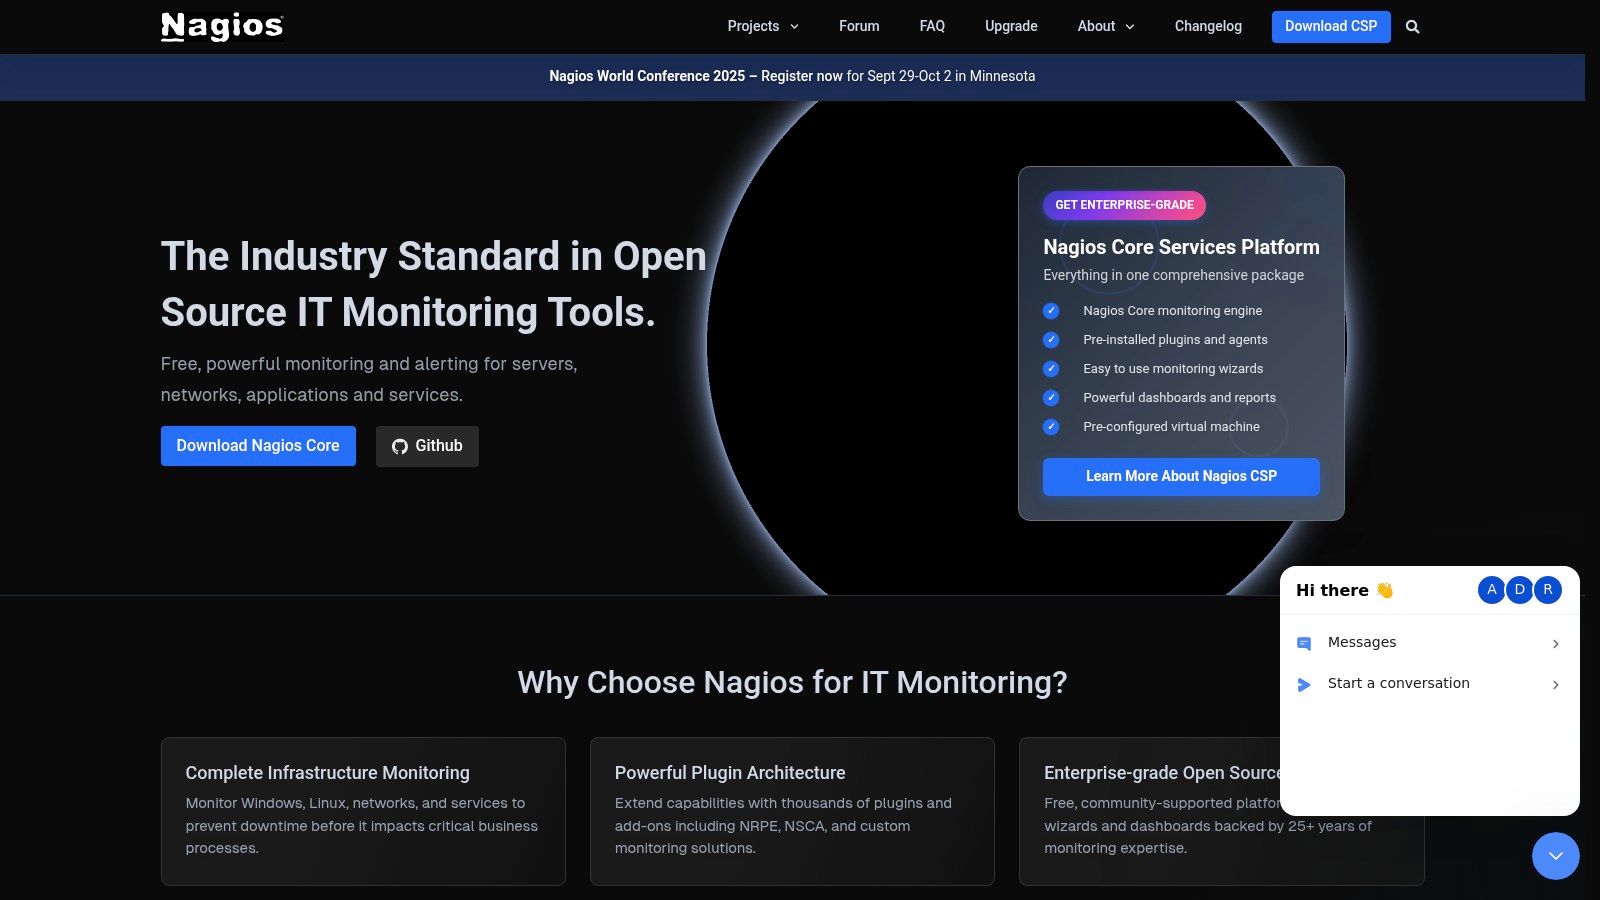Click the Nagios logo

(222, 27)
